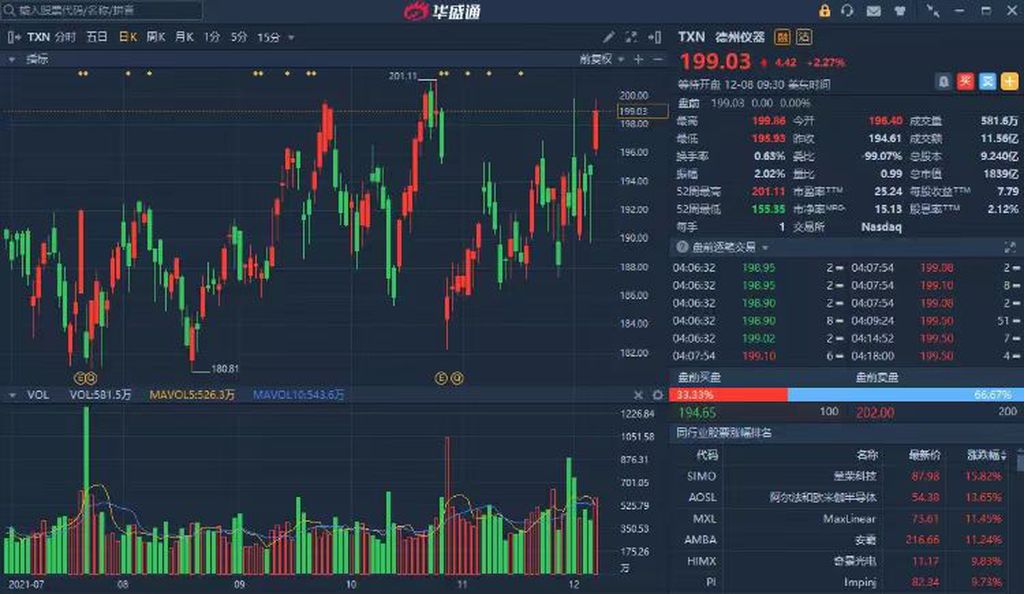Screen dimensions: 1024x594
Task: Click the 代码 column header
Action: point(707,455)
